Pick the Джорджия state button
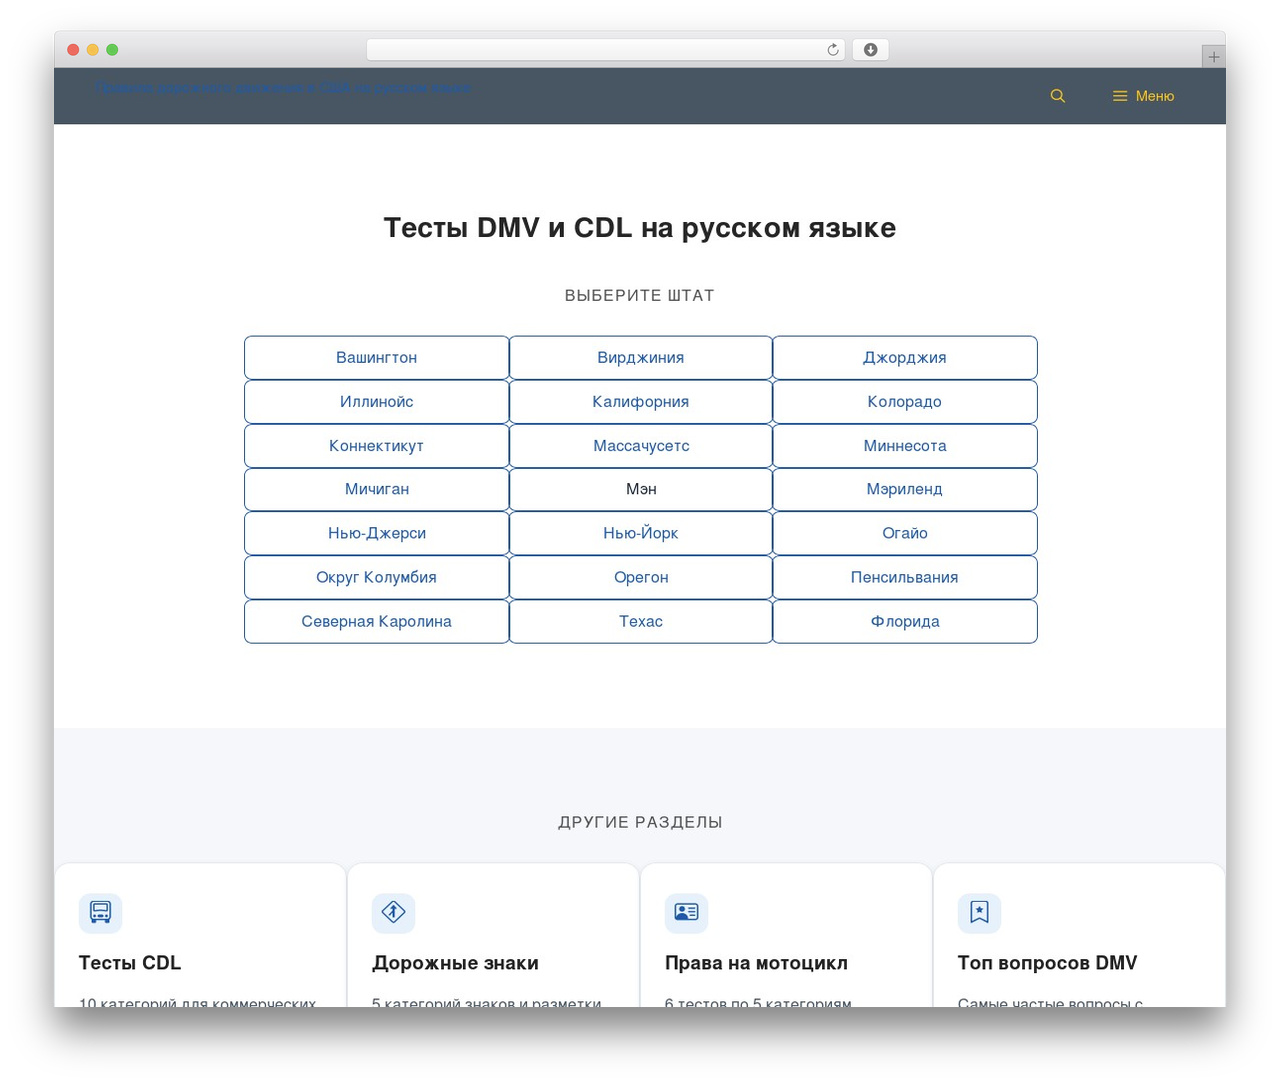Viewport: 1280px width, 1084px height. point(905,358)
